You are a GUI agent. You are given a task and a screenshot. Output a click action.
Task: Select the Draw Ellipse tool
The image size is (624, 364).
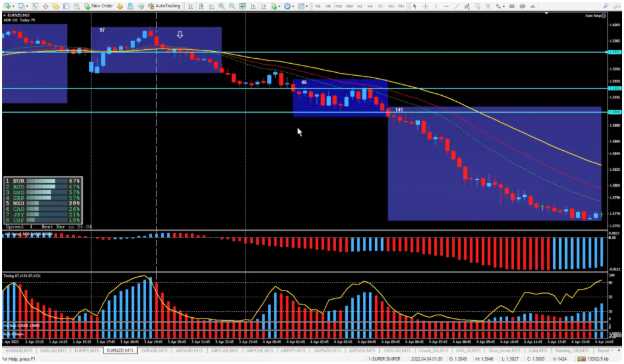point(522,6)
